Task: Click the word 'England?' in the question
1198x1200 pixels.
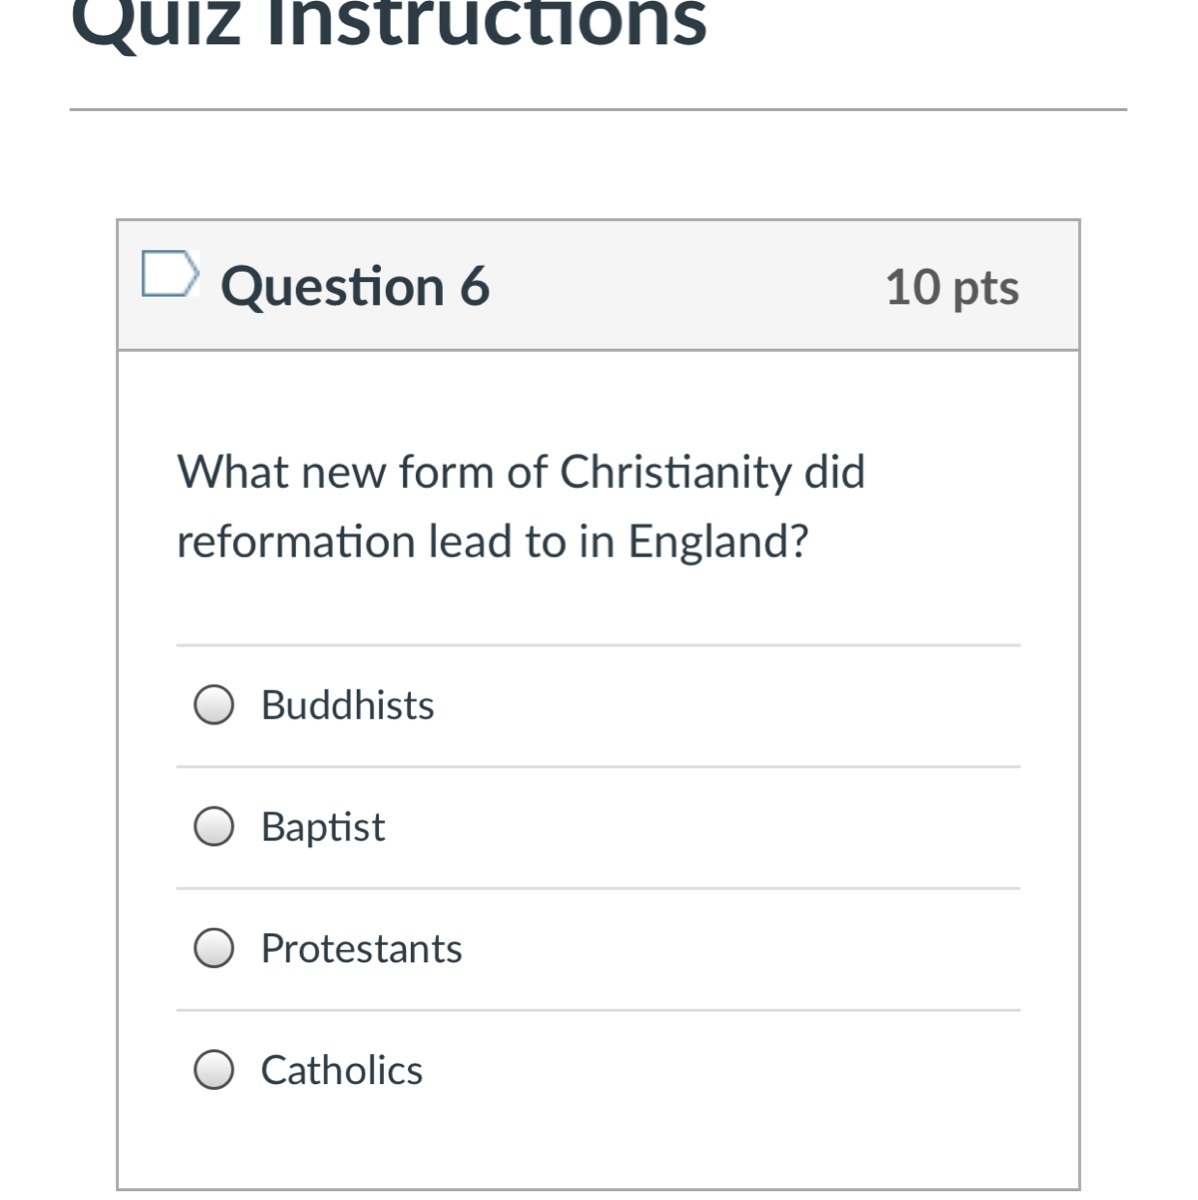Action: click(717, 541)
